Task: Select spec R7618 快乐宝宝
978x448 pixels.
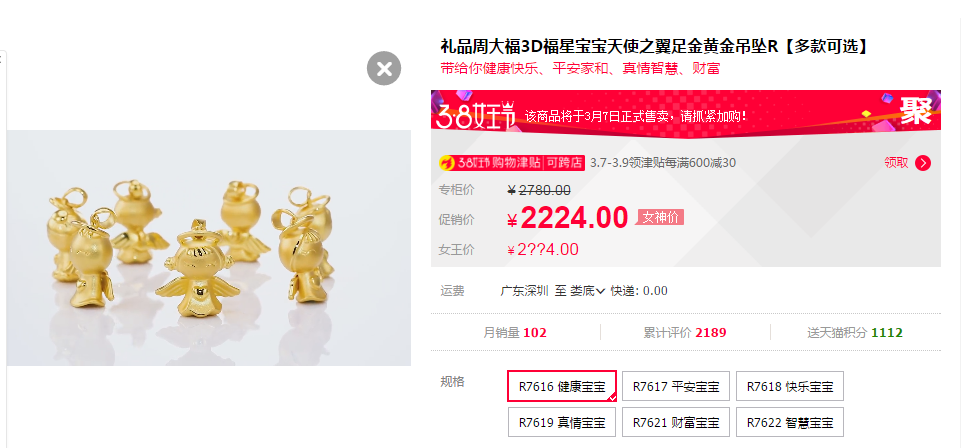Action: (x=790, y=386)
